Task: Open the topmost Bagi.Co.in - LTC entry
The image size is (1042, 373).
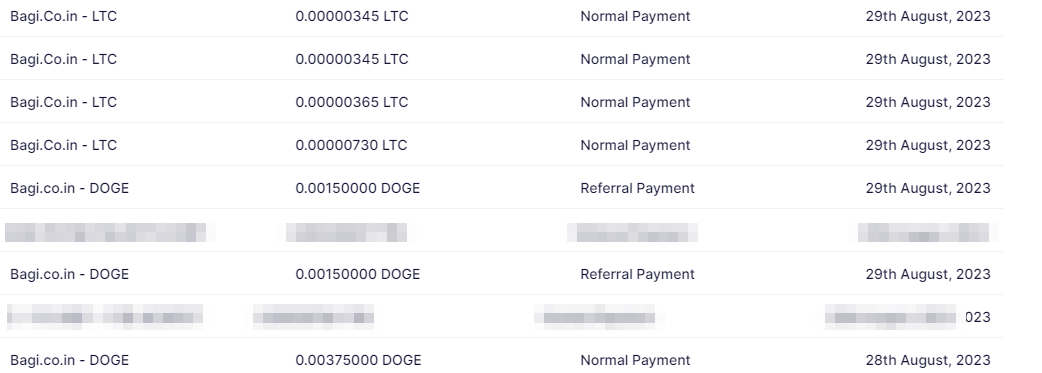Action: [64, 17]
